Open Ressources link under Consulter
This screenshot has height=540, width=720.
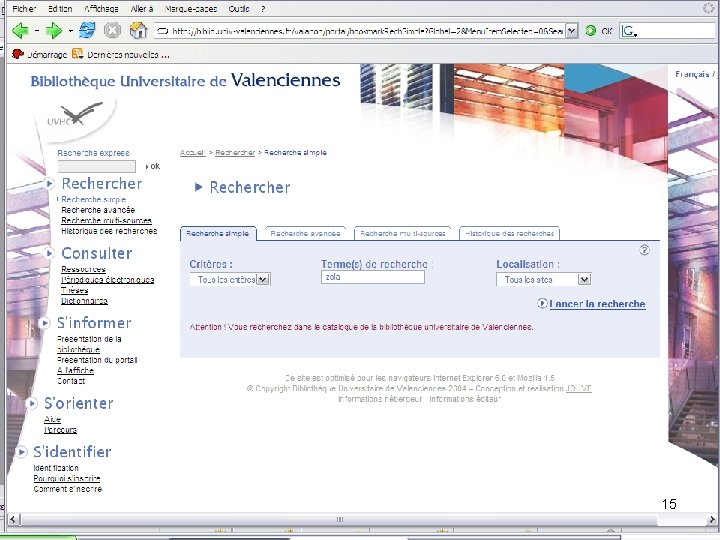[x=84, y=269]
